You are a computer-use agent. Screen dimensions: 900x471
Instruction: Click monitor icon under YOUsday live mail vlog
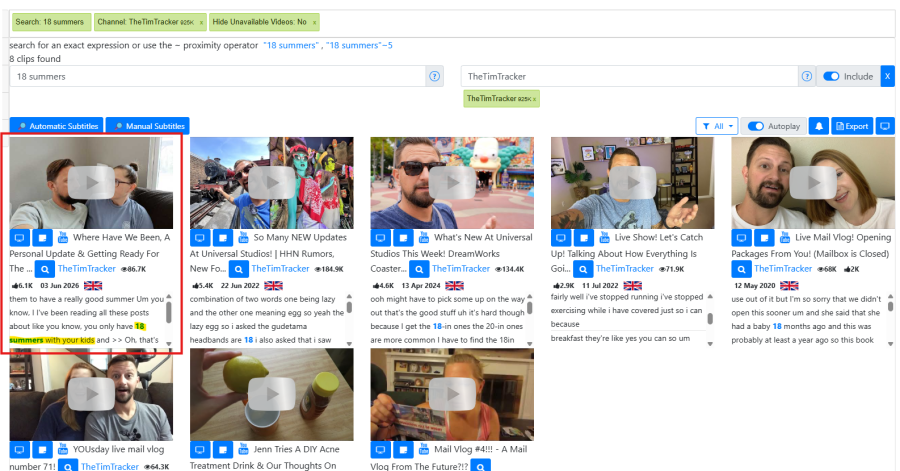20,450
